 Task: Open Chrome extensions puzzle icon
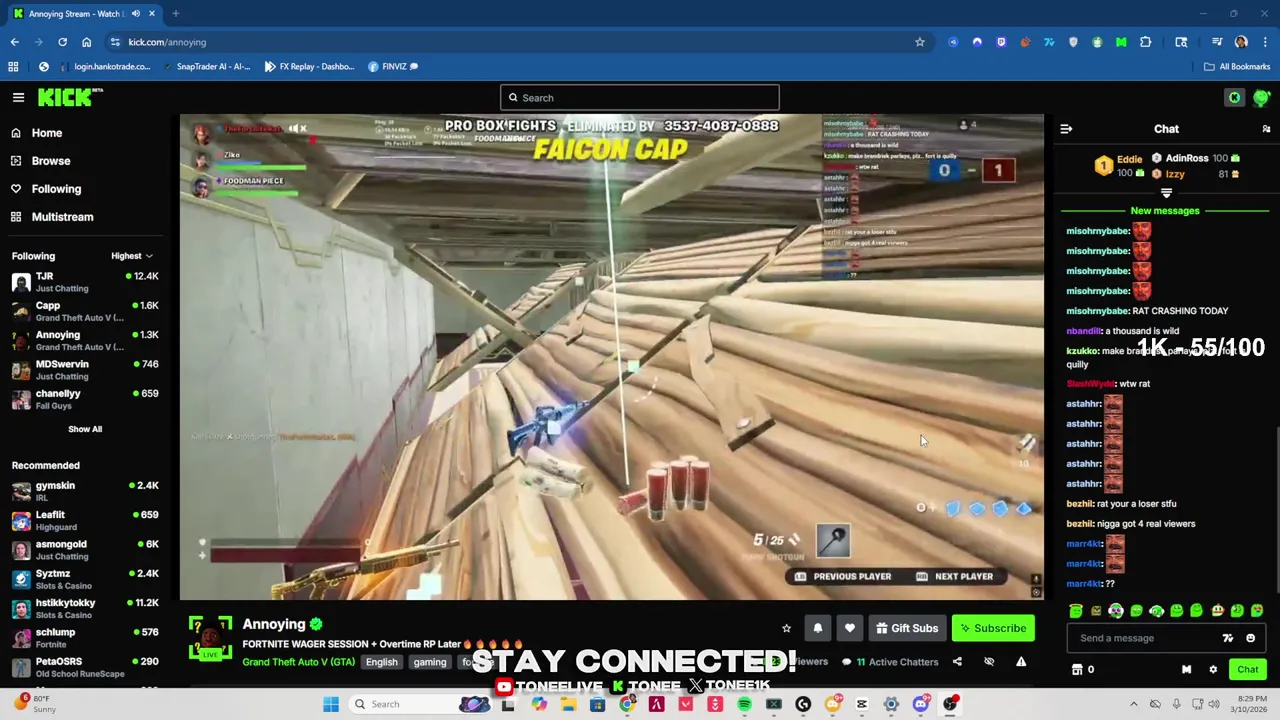(x=1146, y=42)
